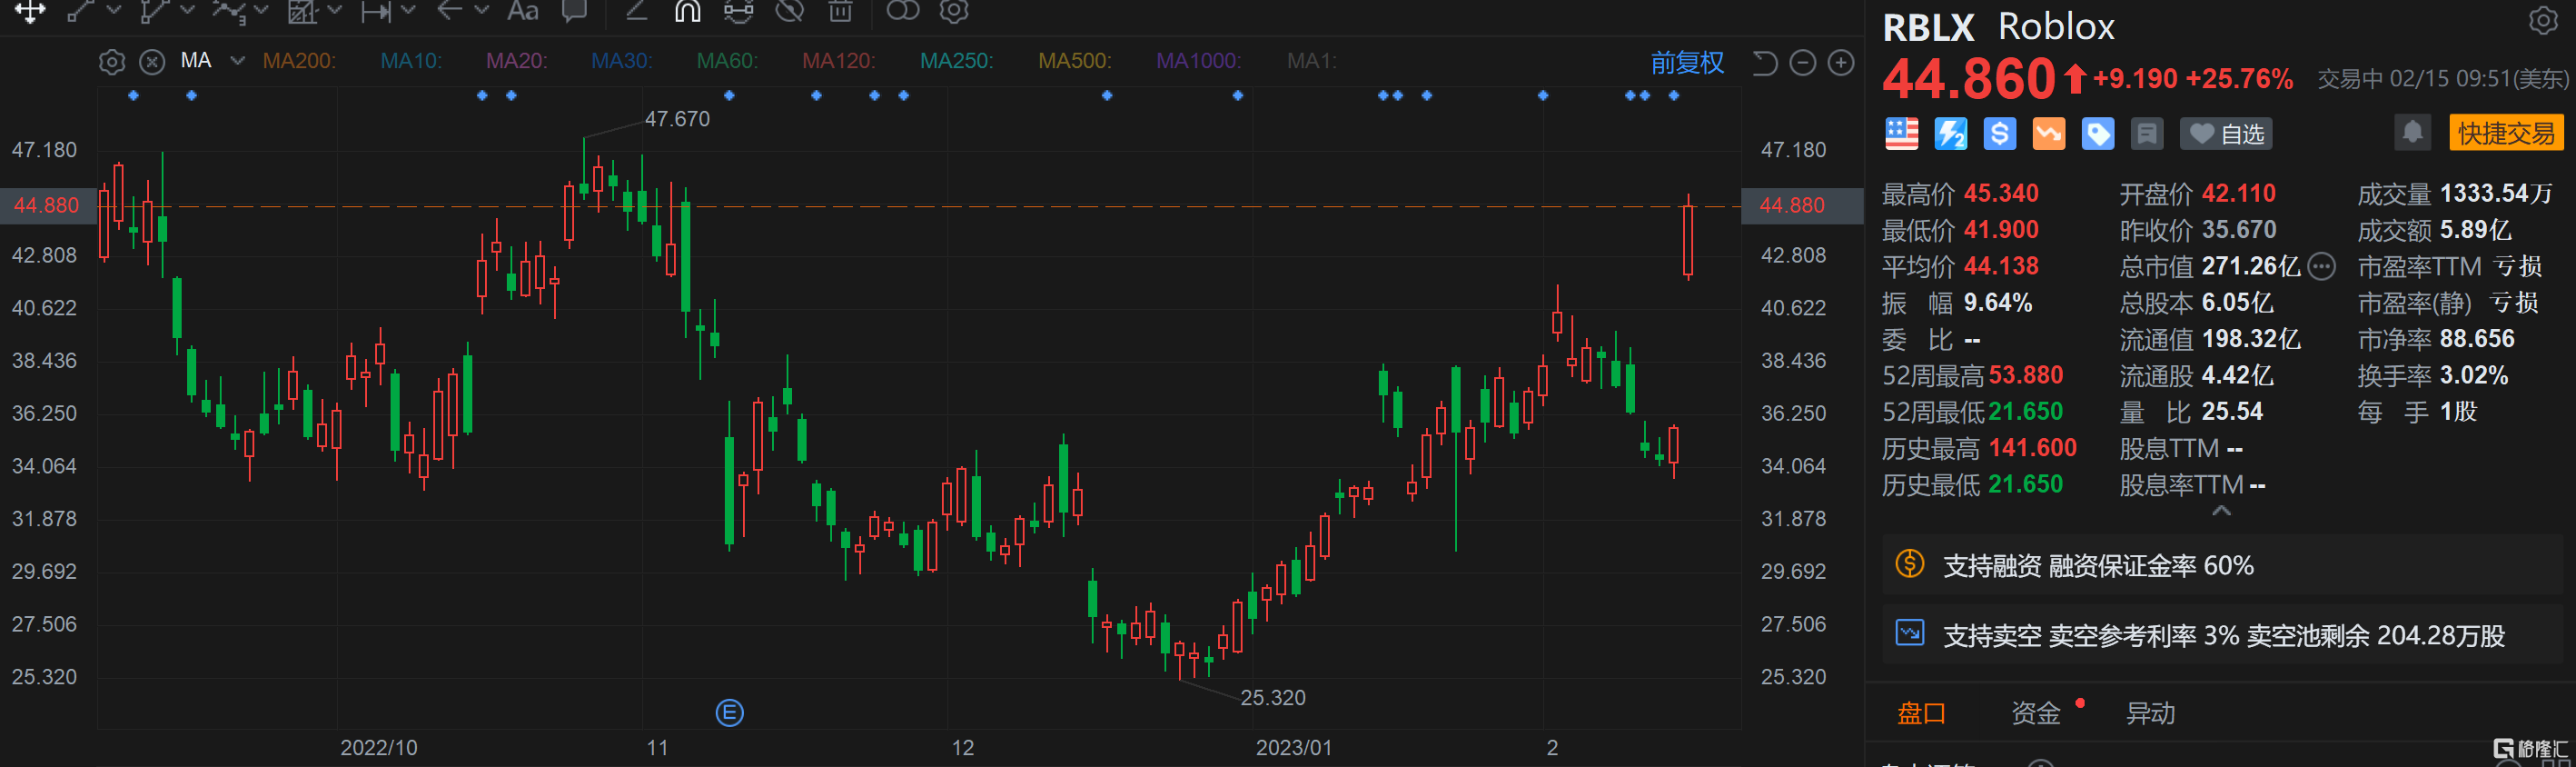
Task: Switch to the 资金 tab
Action: click(2036, 713)
